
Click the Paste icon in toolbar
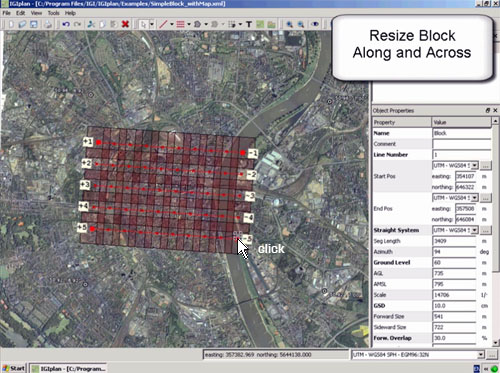[113, 24]
